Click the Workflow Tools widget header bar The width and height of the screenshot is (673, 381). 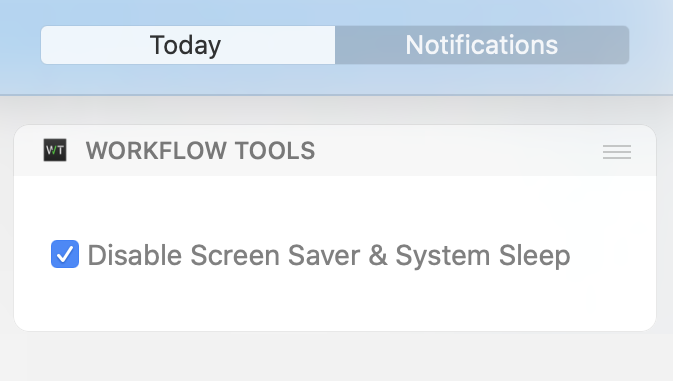[x=335, y=151]
